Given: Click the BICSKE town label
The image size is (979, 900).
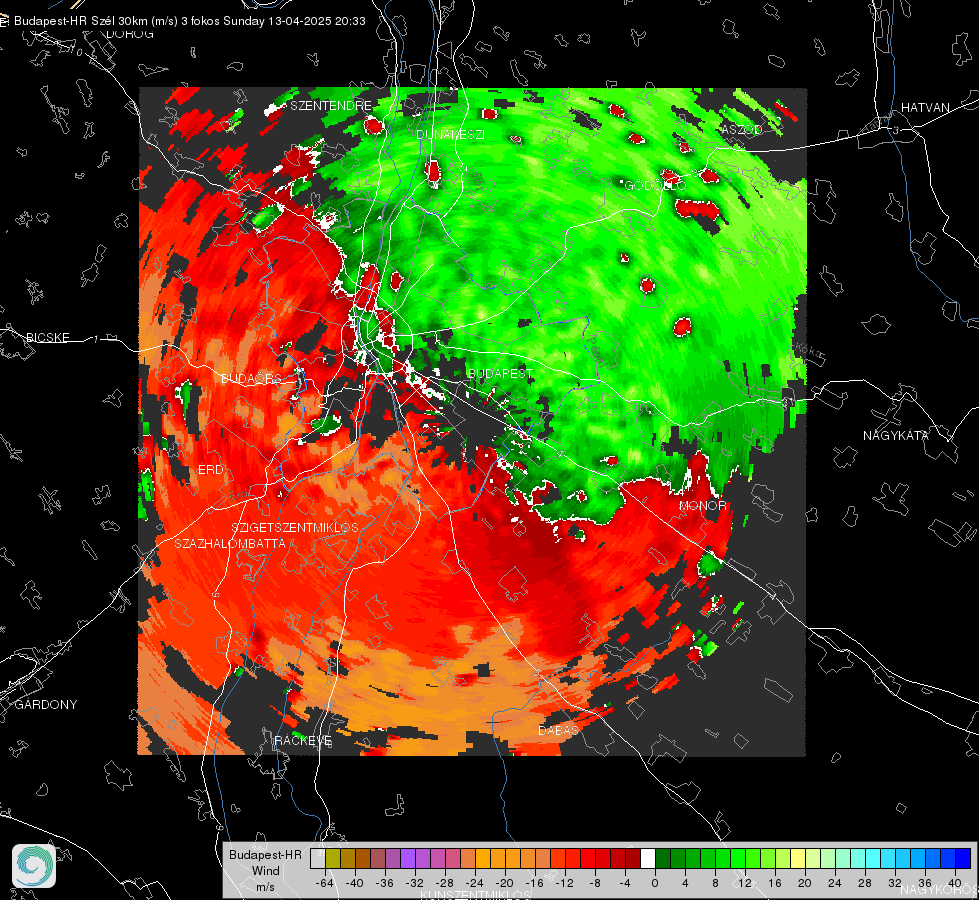Looking at the screenshot, I should [x=47, y=337].
